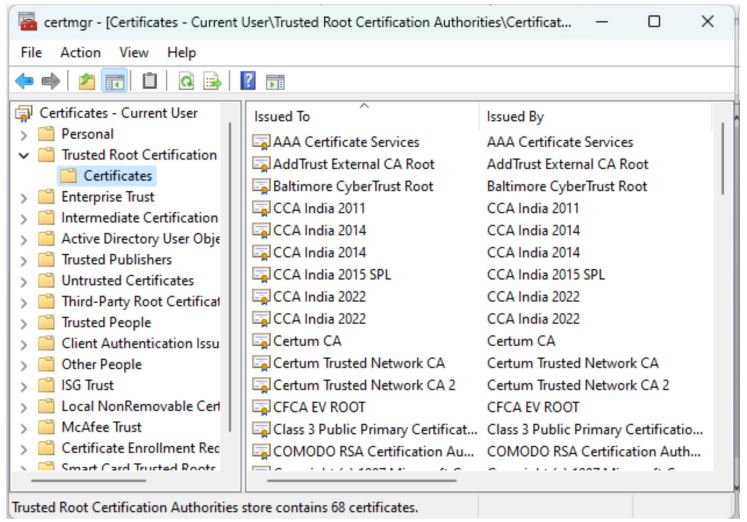This screenshot has width=747, height=522.
Task: Click the Certificates - Current User root icon
Action: pos(24,113)
